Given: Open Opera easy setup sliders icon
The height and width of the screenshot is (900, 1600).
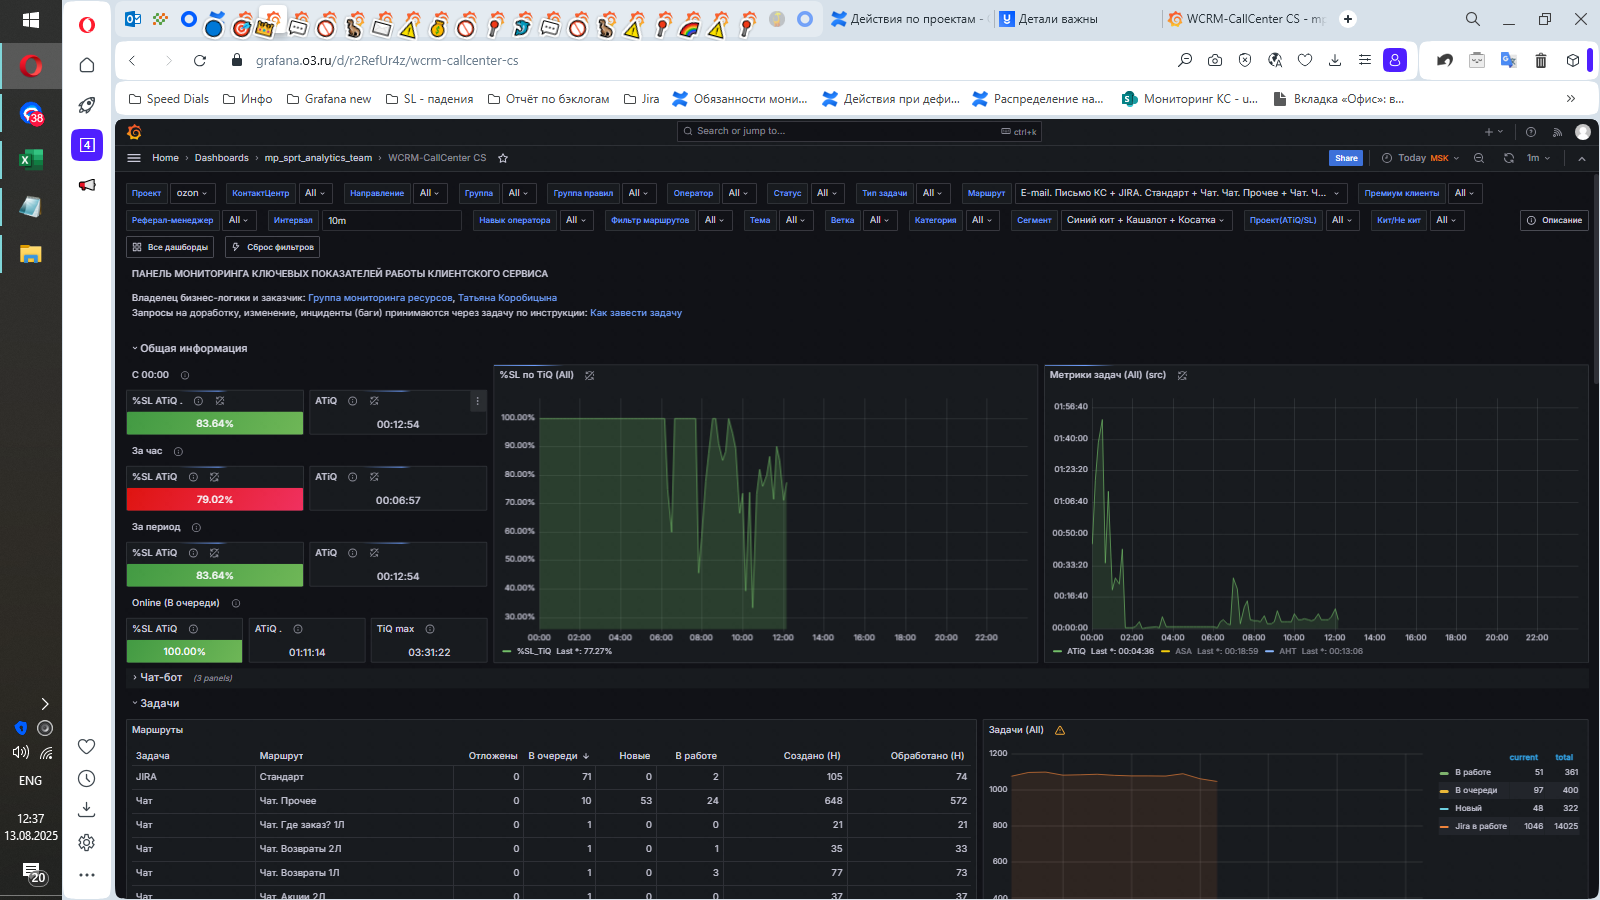Looking at the screenshot, I should click(1365, 60).
